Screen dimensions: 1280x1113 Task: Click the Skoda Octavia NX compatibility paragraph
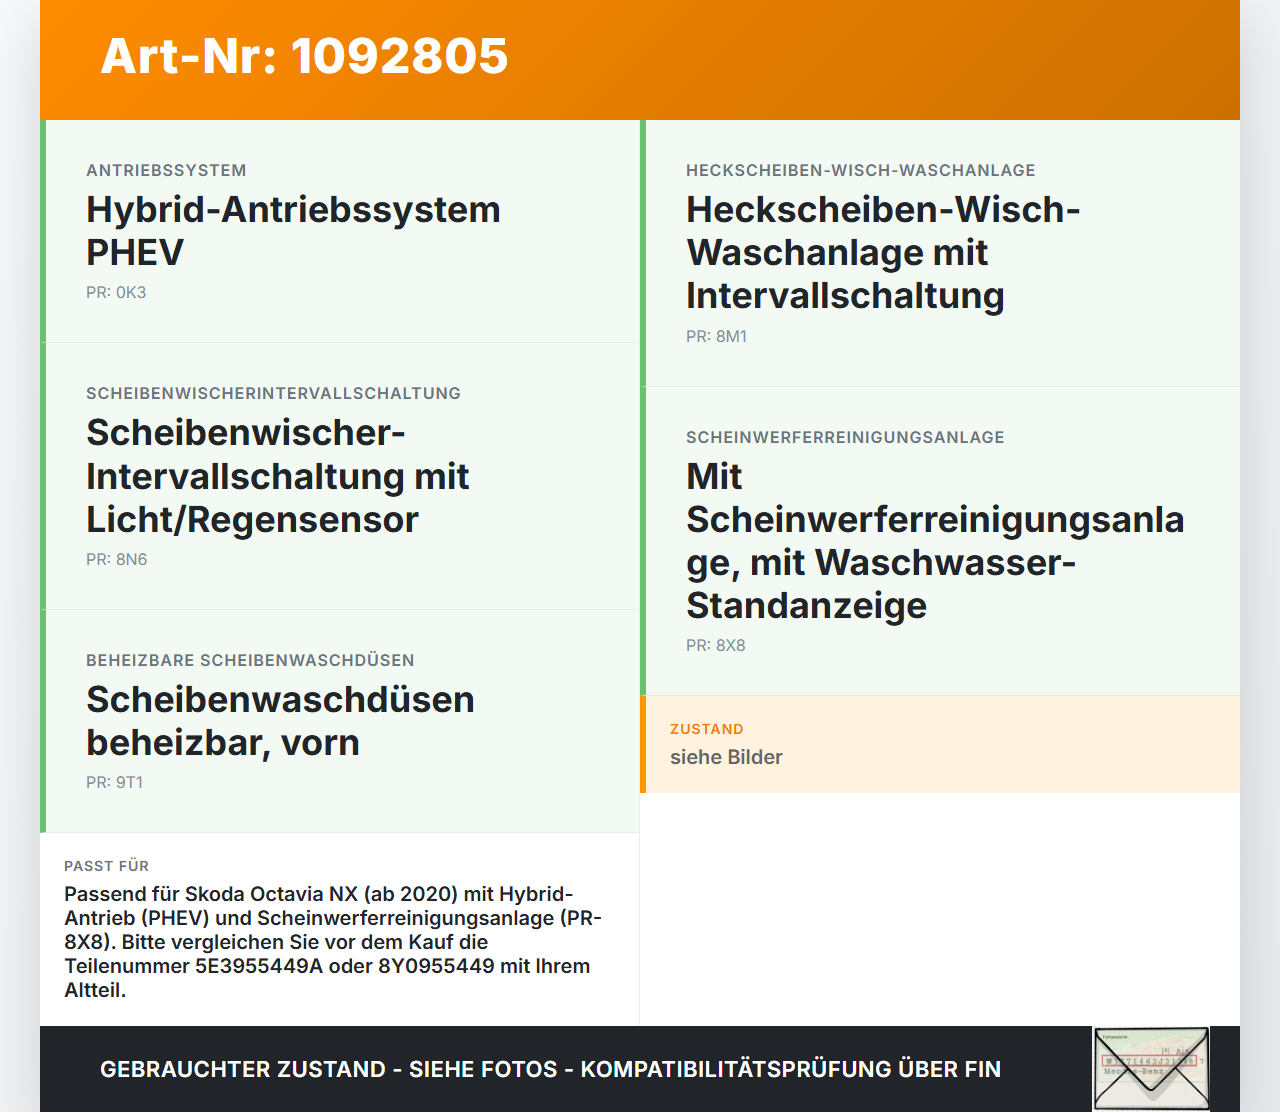point(333,942)
